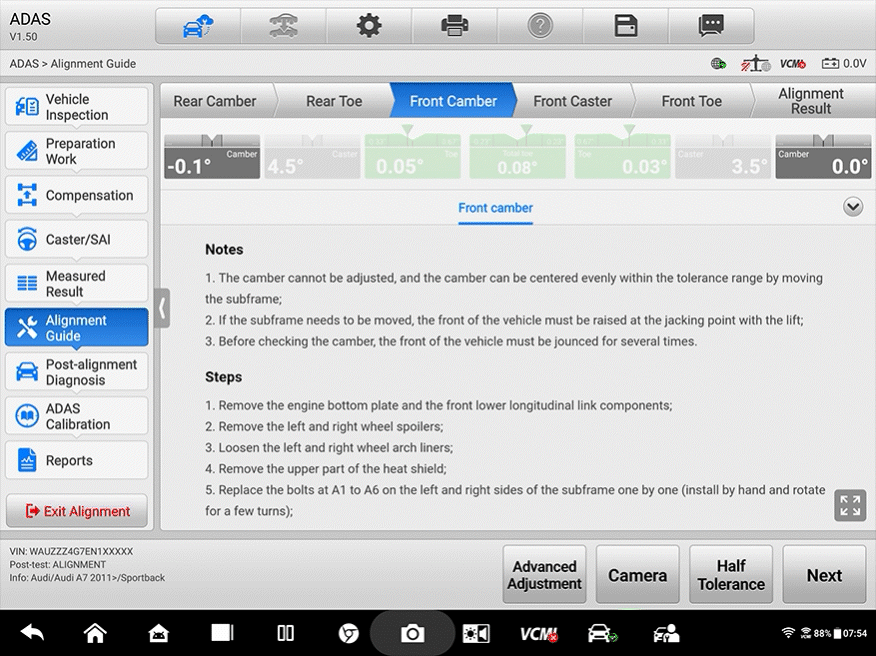The image size is (876, 656).
Task: Open the settings gear in top toolbar
Action: click(x=369, y=26)
